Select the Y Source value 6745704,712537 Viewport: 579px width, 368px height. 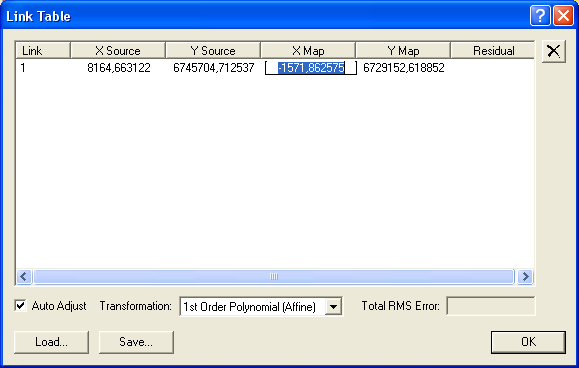coord(214,68)
